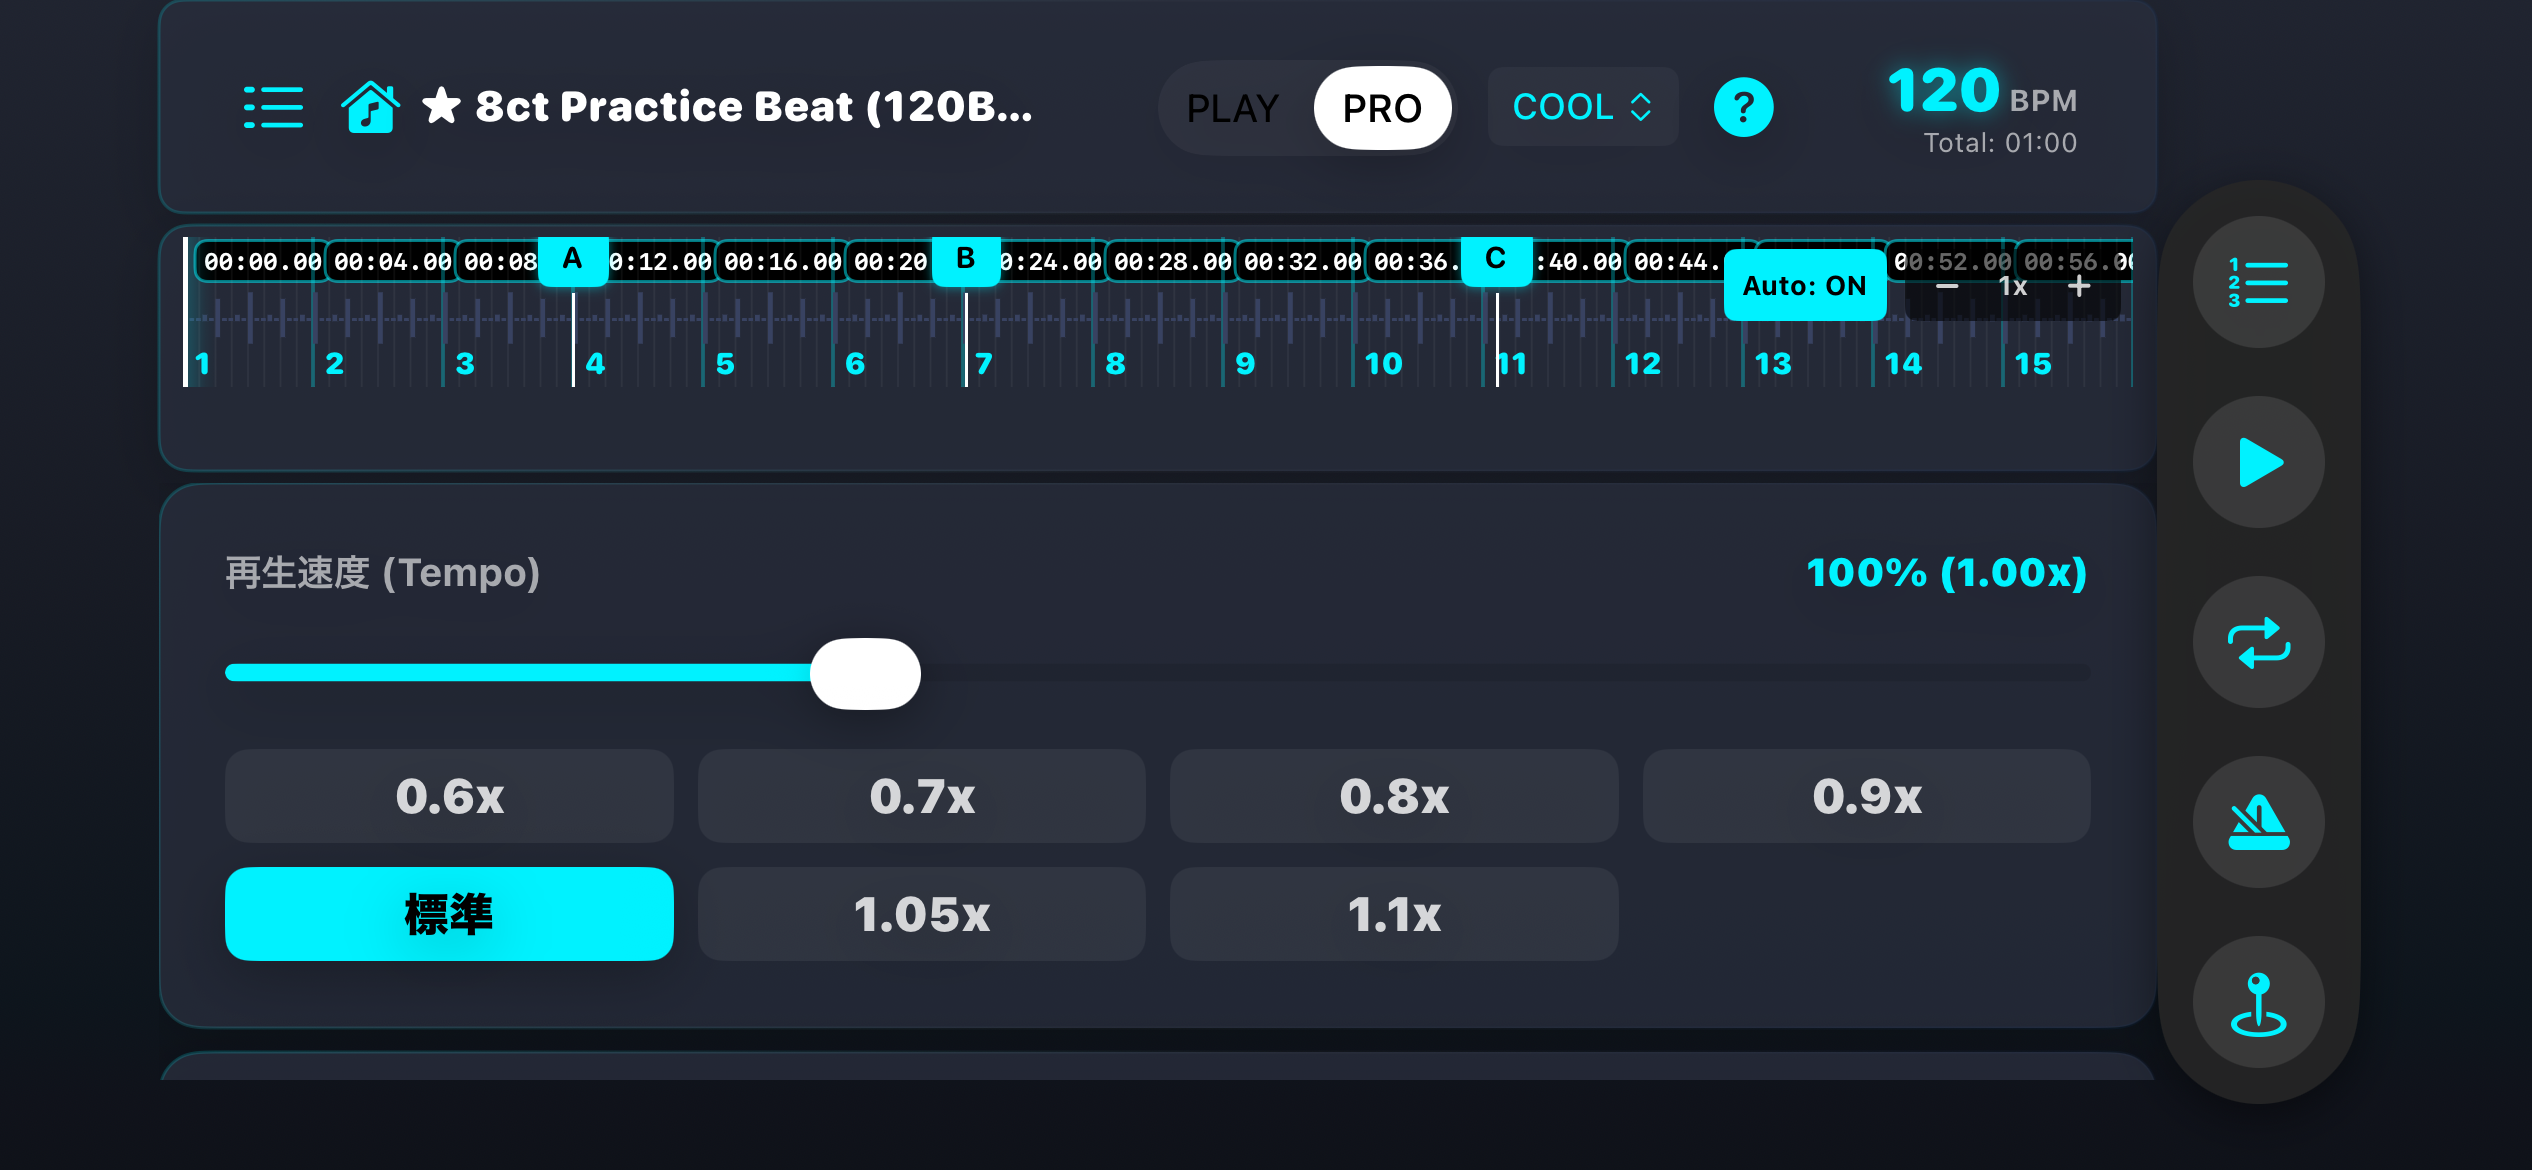Decrease timeline zoom with minus
This screenshot has width=2532, height=1170.
click(x=1946, y=286)
